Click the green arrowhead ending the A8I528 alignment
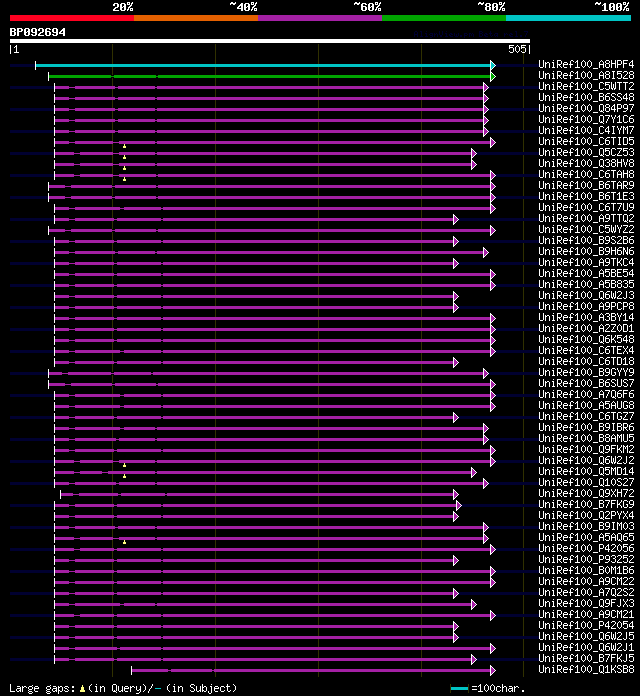 493,77
